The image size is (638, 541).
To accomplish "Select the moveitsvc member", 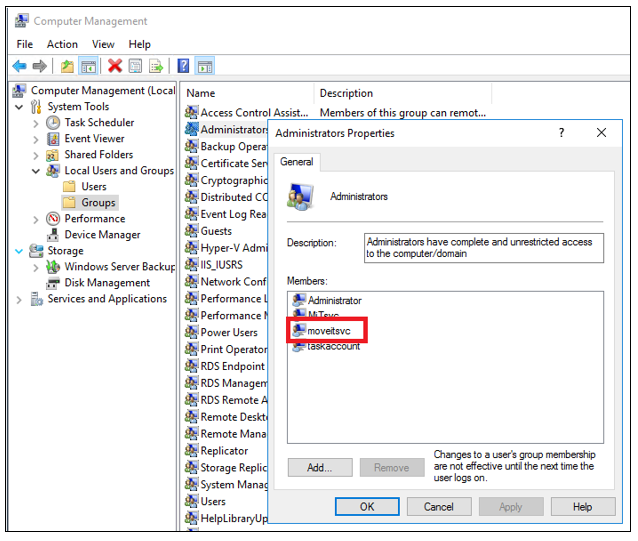I will pos(321,331).
